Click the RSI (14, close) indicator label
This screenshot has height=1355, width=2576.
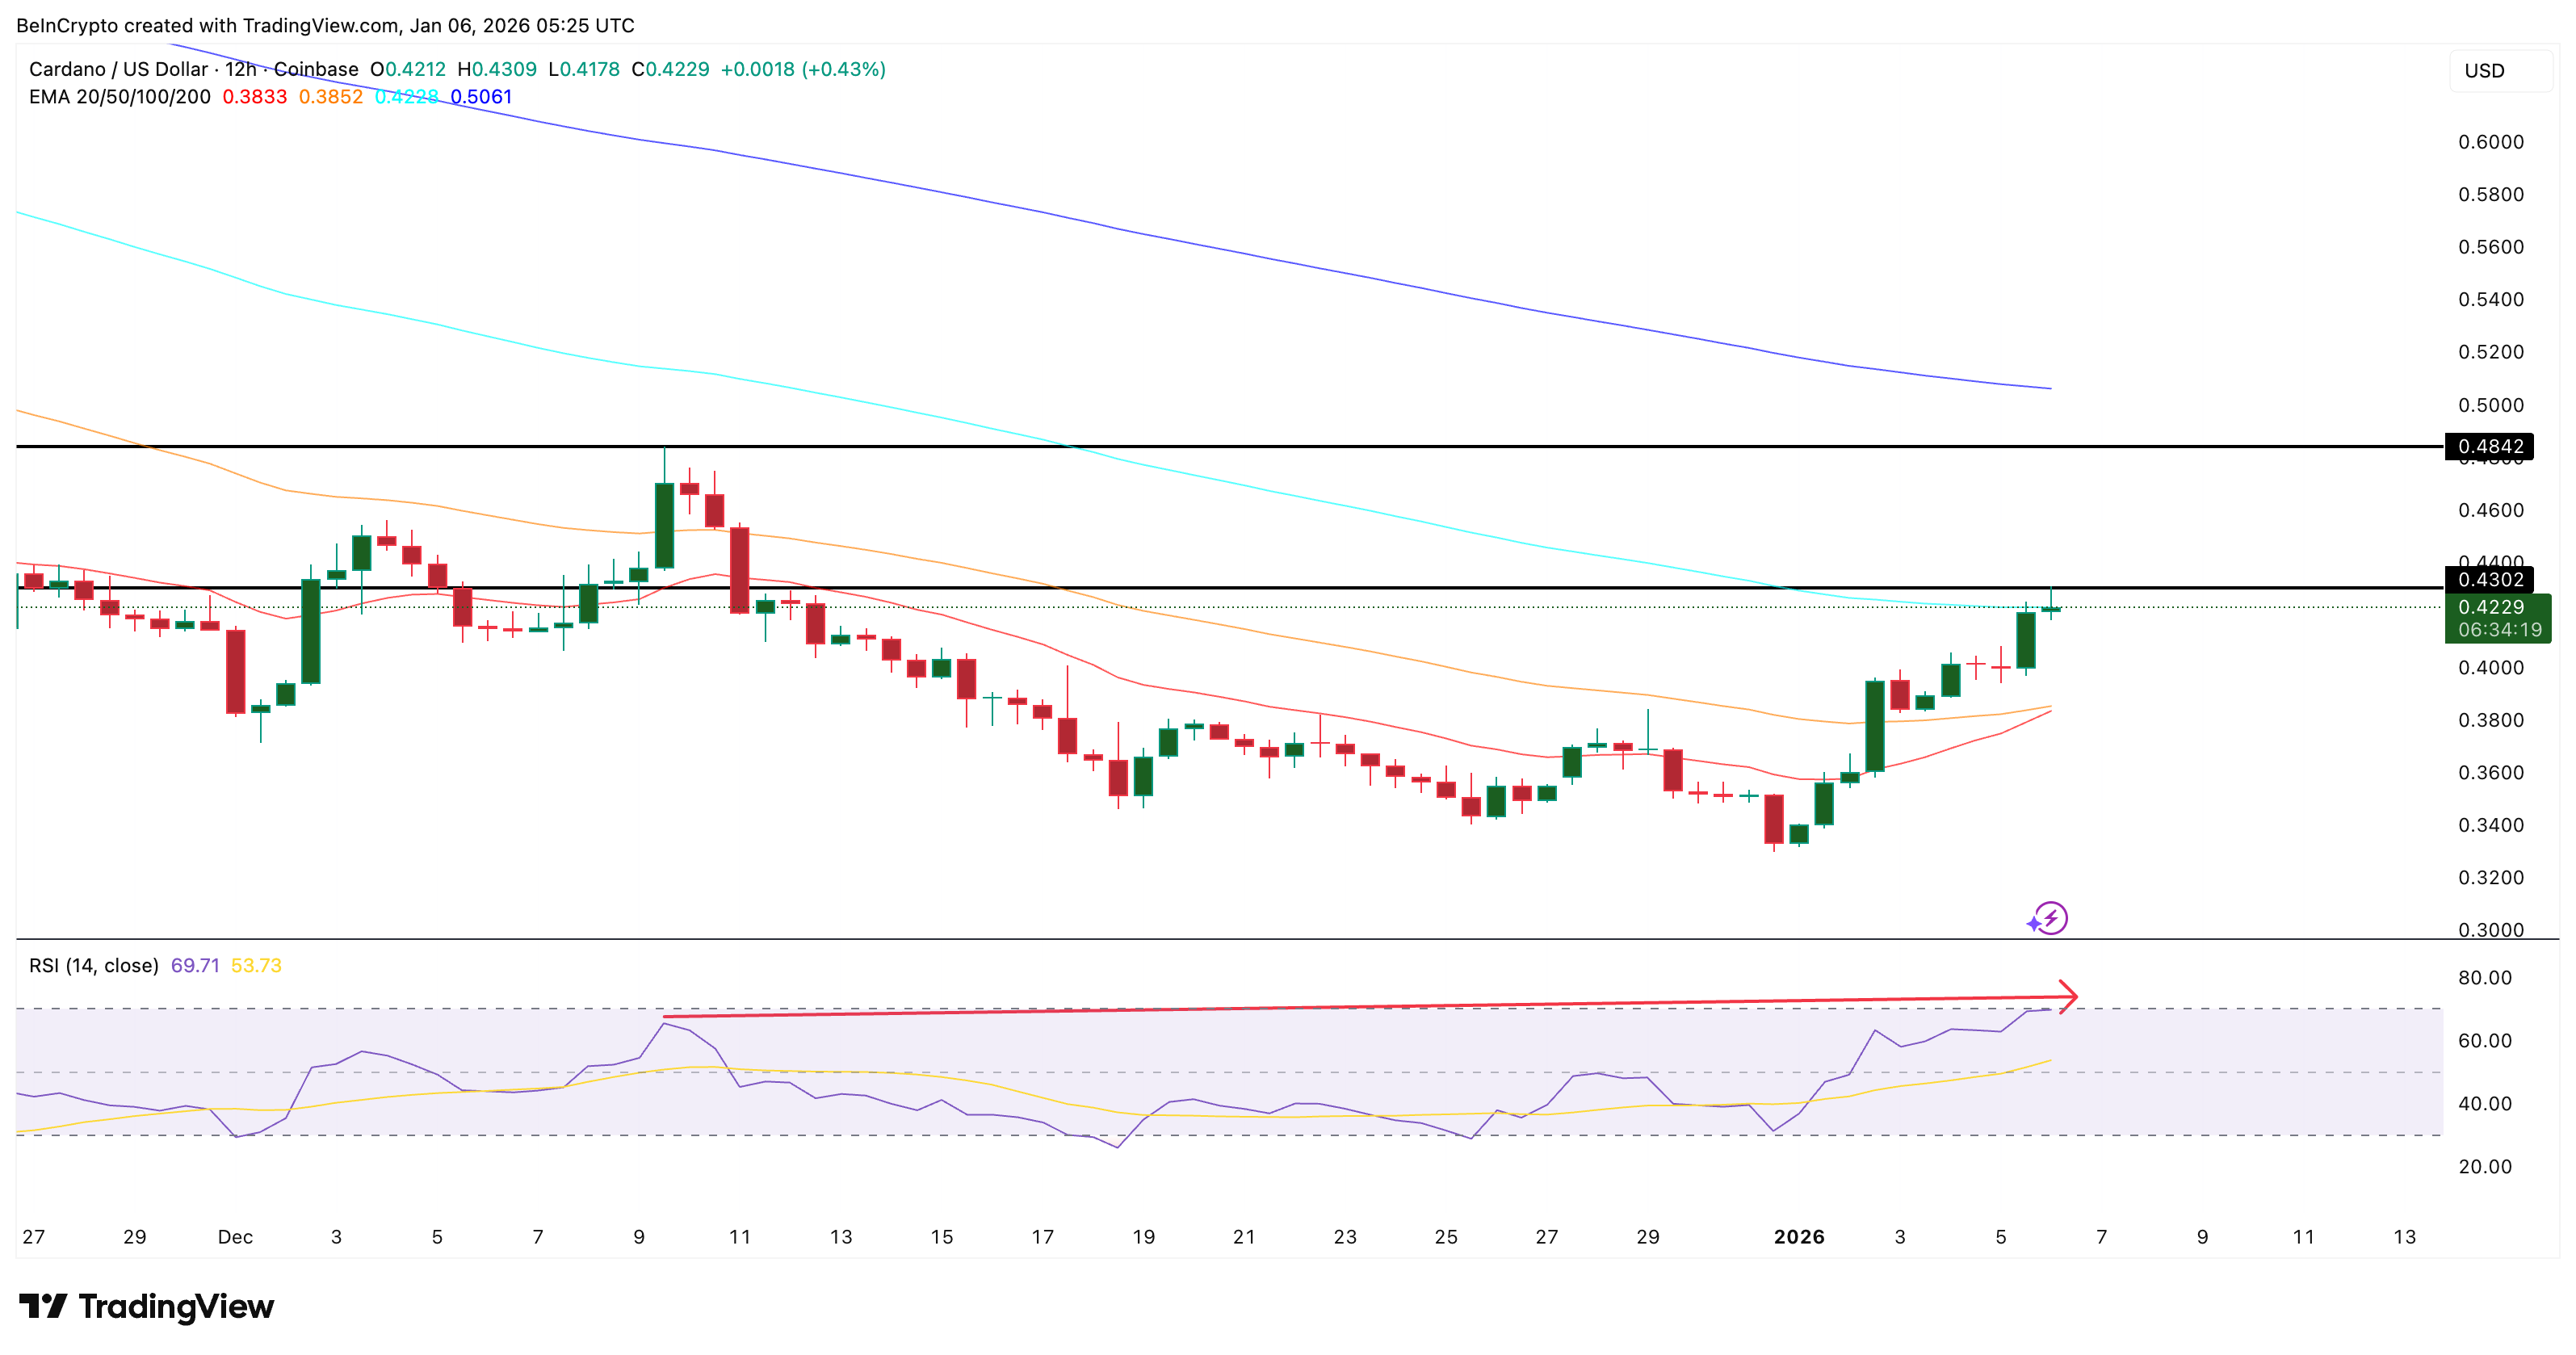[92, 965]
